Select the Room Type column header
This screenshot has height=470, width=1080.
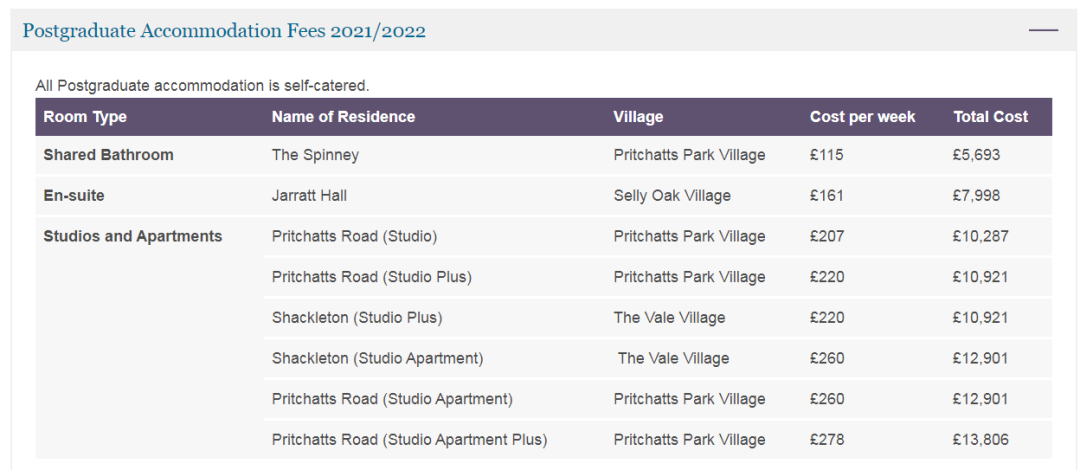coord(85,117)
